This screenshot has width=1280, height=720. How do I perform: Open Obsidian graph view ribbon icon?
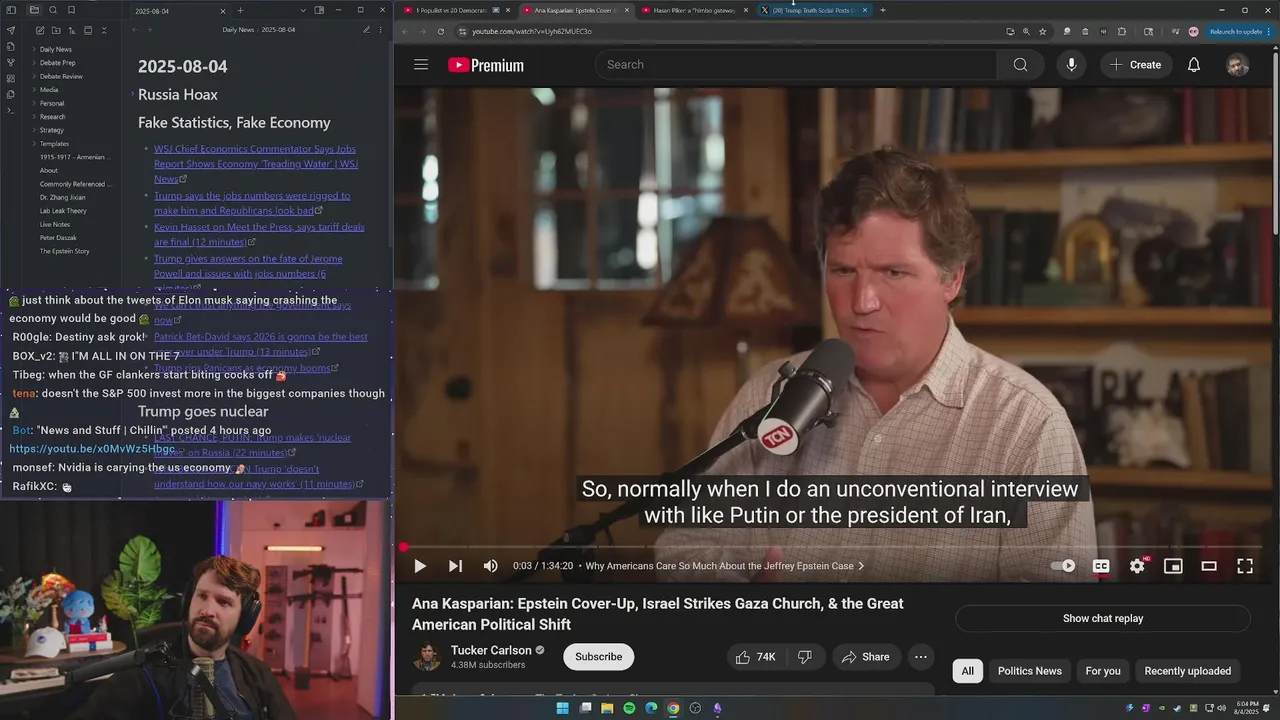click(11, 62)
